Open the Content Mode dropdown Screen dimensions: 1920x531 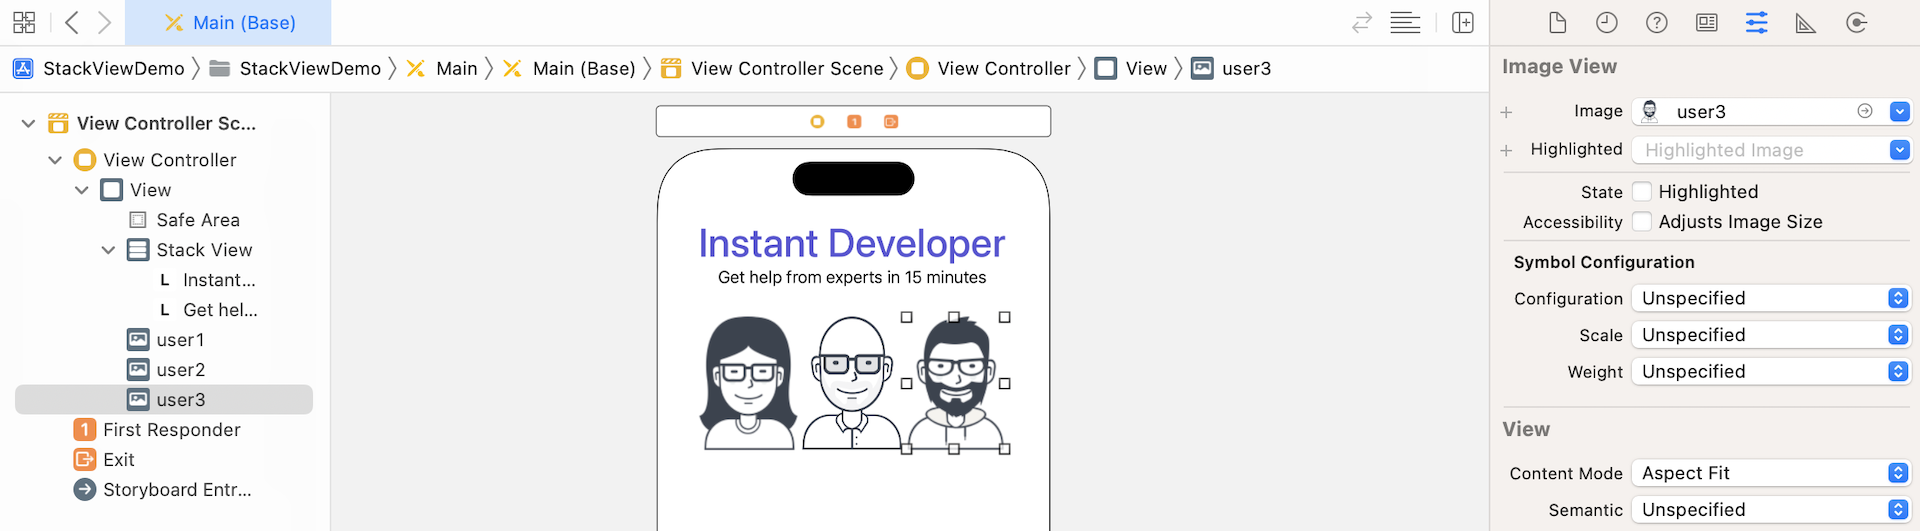coord(1770,473)
